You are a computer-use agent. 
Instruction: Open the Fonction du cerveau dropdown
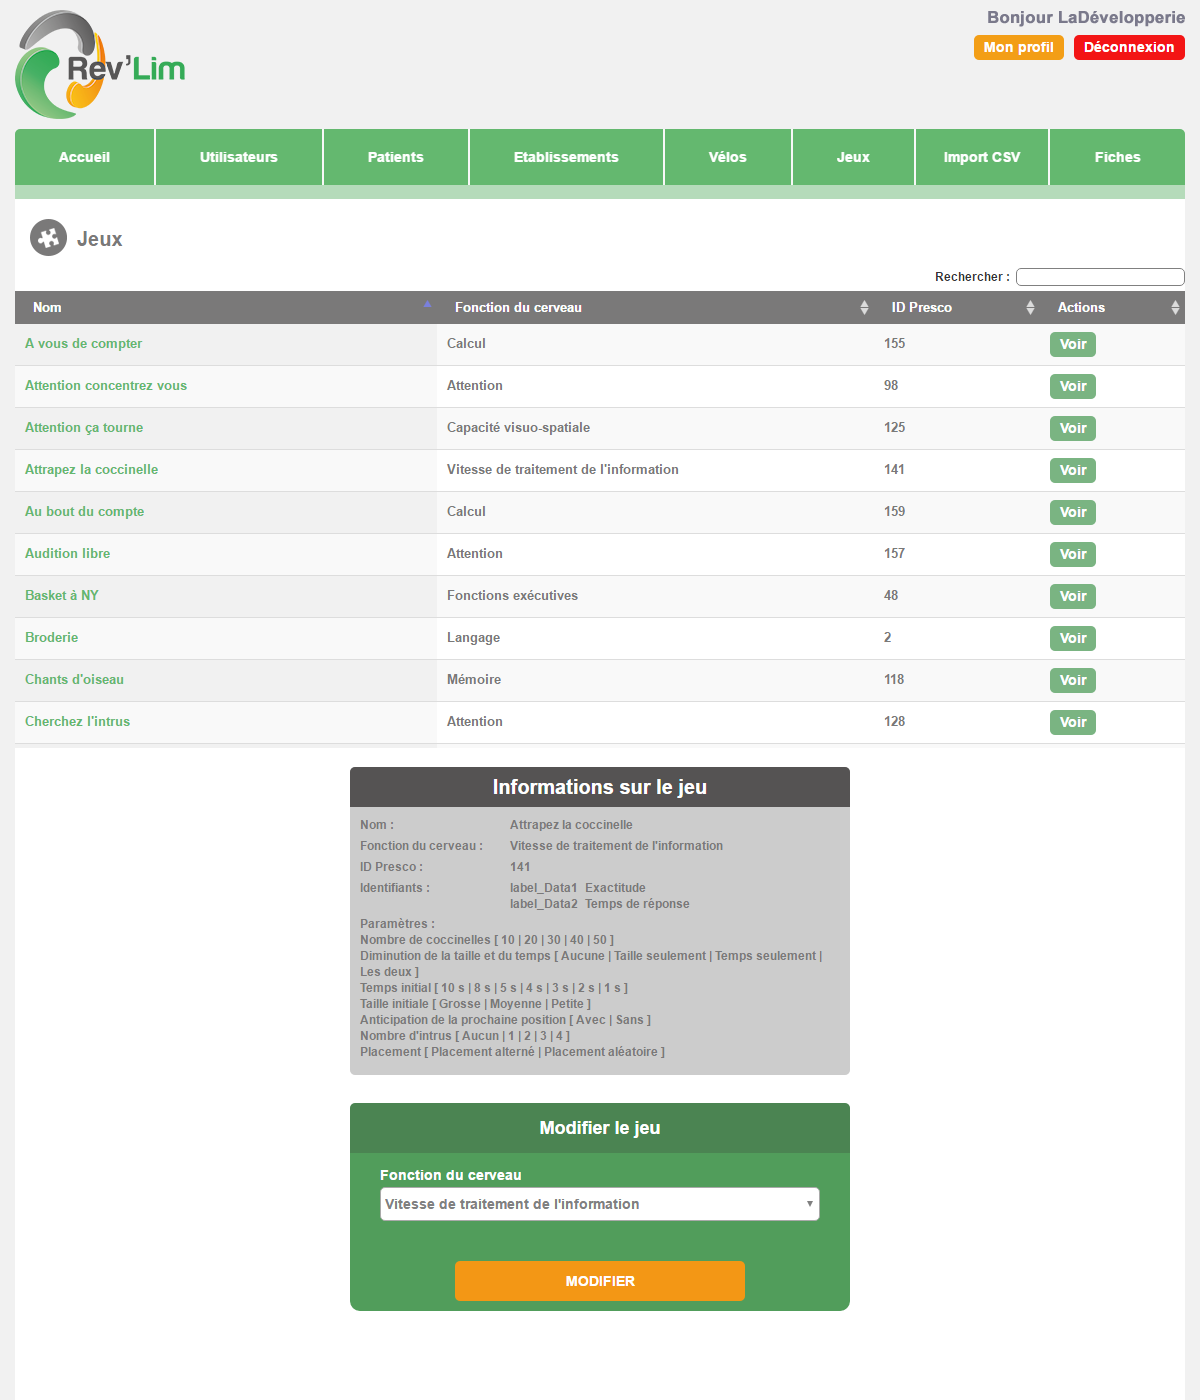(x=599, y=1204)
